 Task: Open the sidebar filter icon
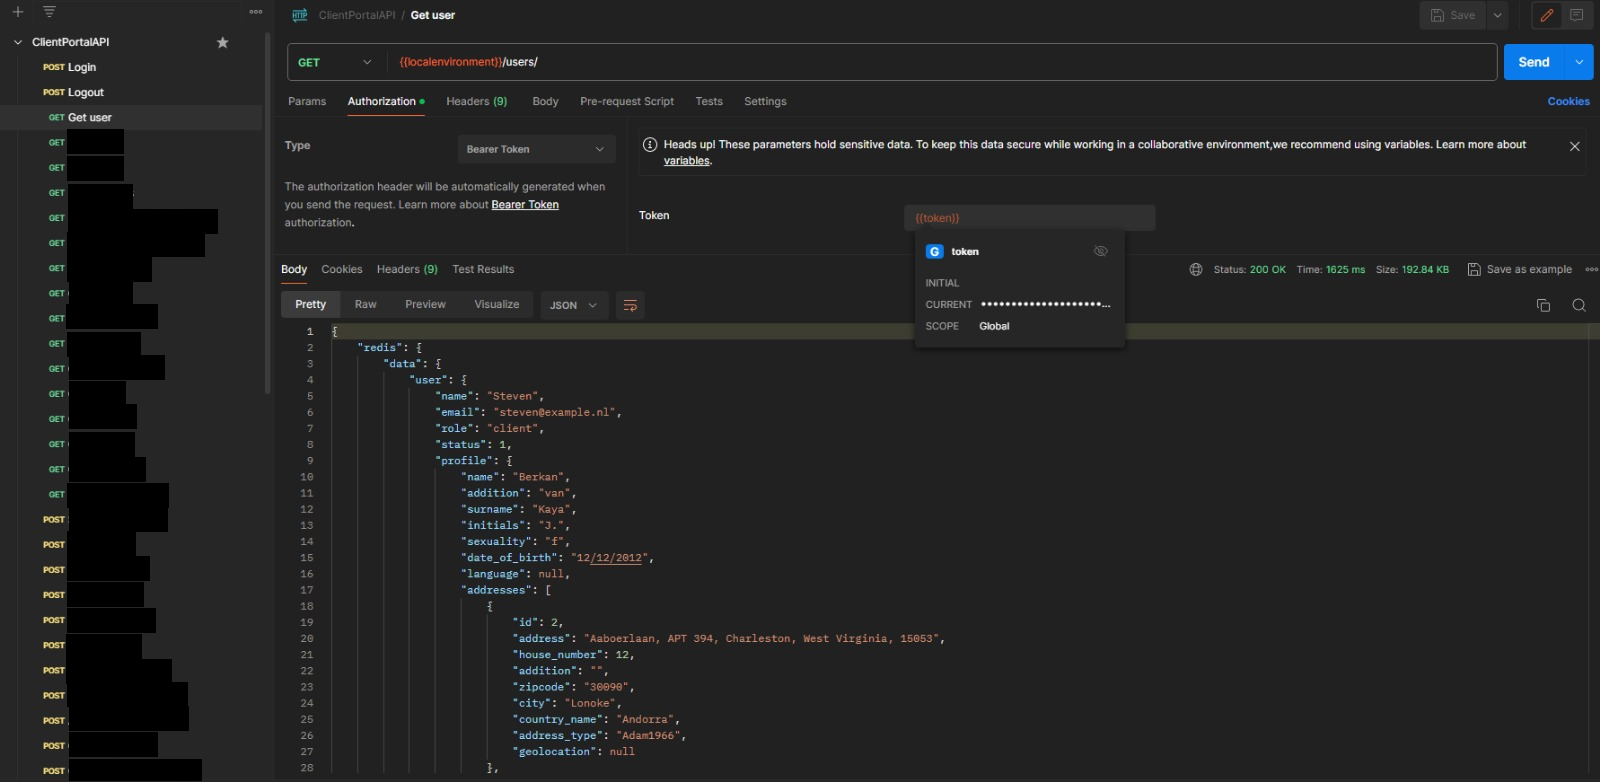pos(49,12)
